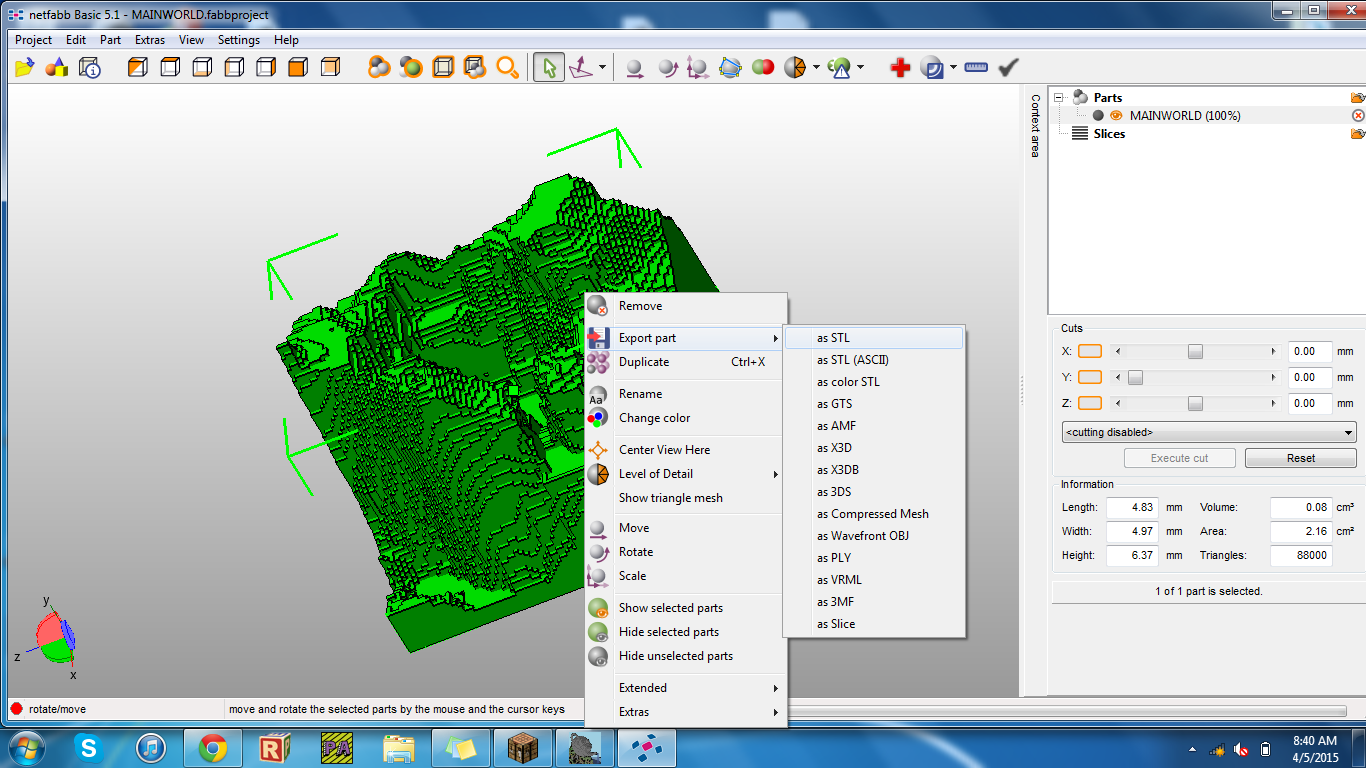Collapse the Parts tree node
Screen dimensions: 1366x768
pos(1059,97)
